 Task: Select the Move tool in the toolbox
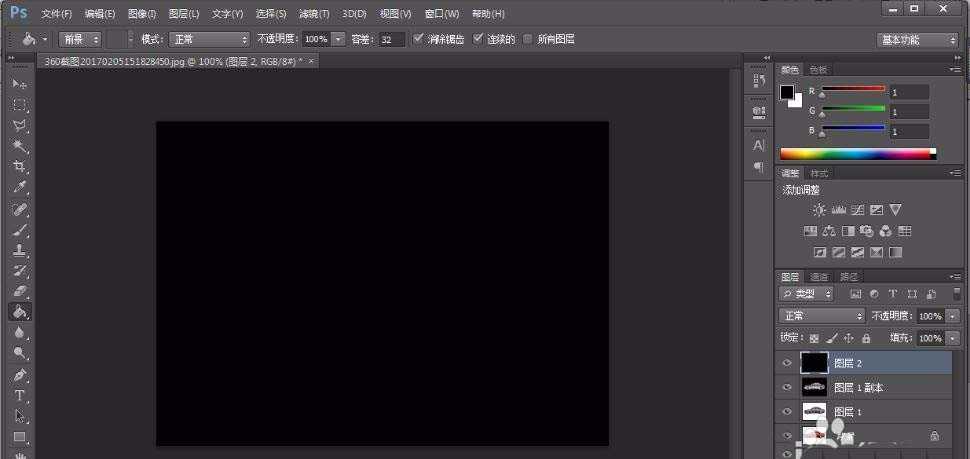coord(19,83)
